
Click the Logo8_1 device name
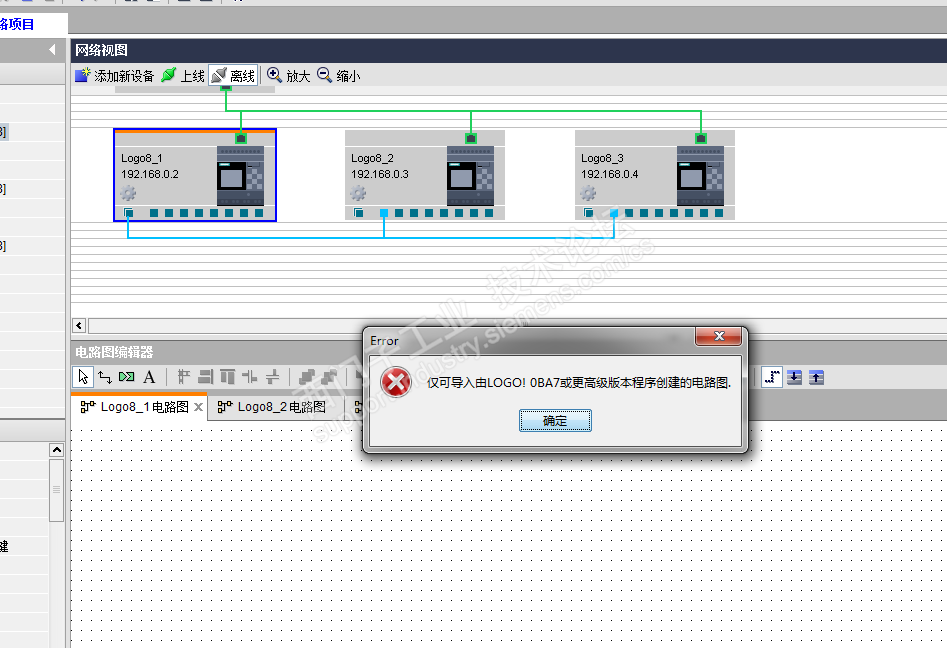[x=141, y=158]
